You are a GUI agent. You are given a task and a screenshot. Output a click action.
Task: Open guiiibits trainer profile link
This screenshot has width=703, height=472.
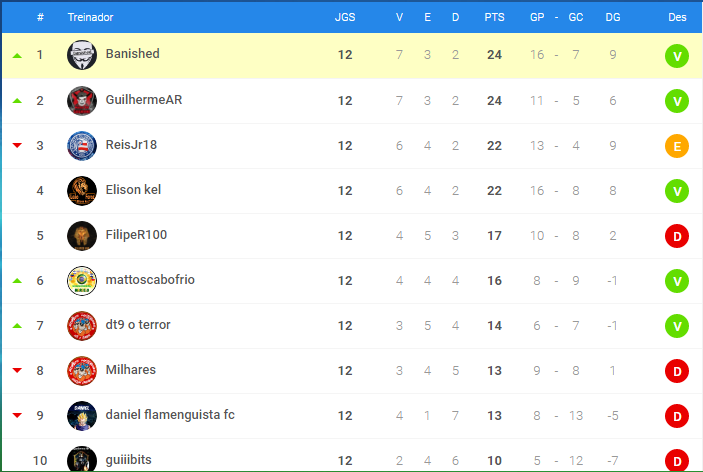pyautogui.click(x=128, y=459)
